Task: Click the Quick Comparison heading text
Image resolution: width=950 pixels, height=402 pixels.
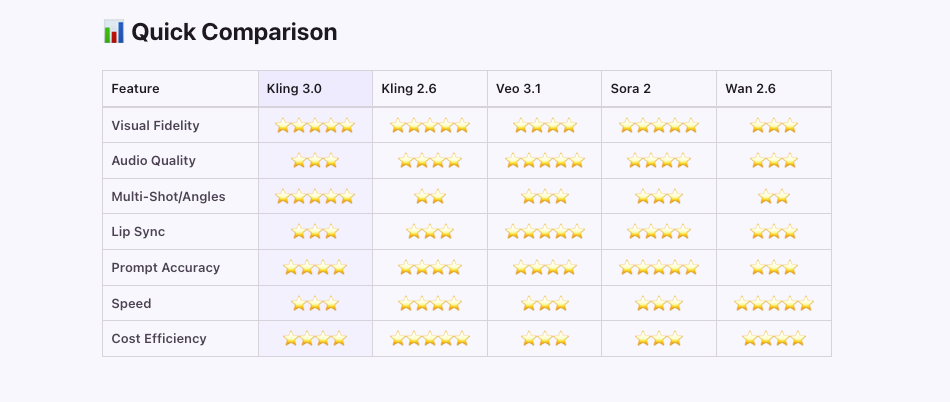Action: (x=234, y=32)
